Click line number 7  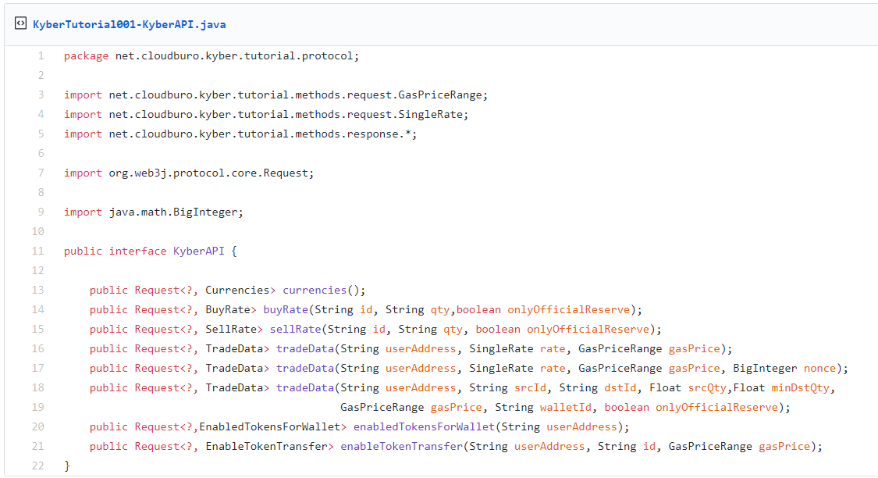pyautogui.click(x=40, y=173)
